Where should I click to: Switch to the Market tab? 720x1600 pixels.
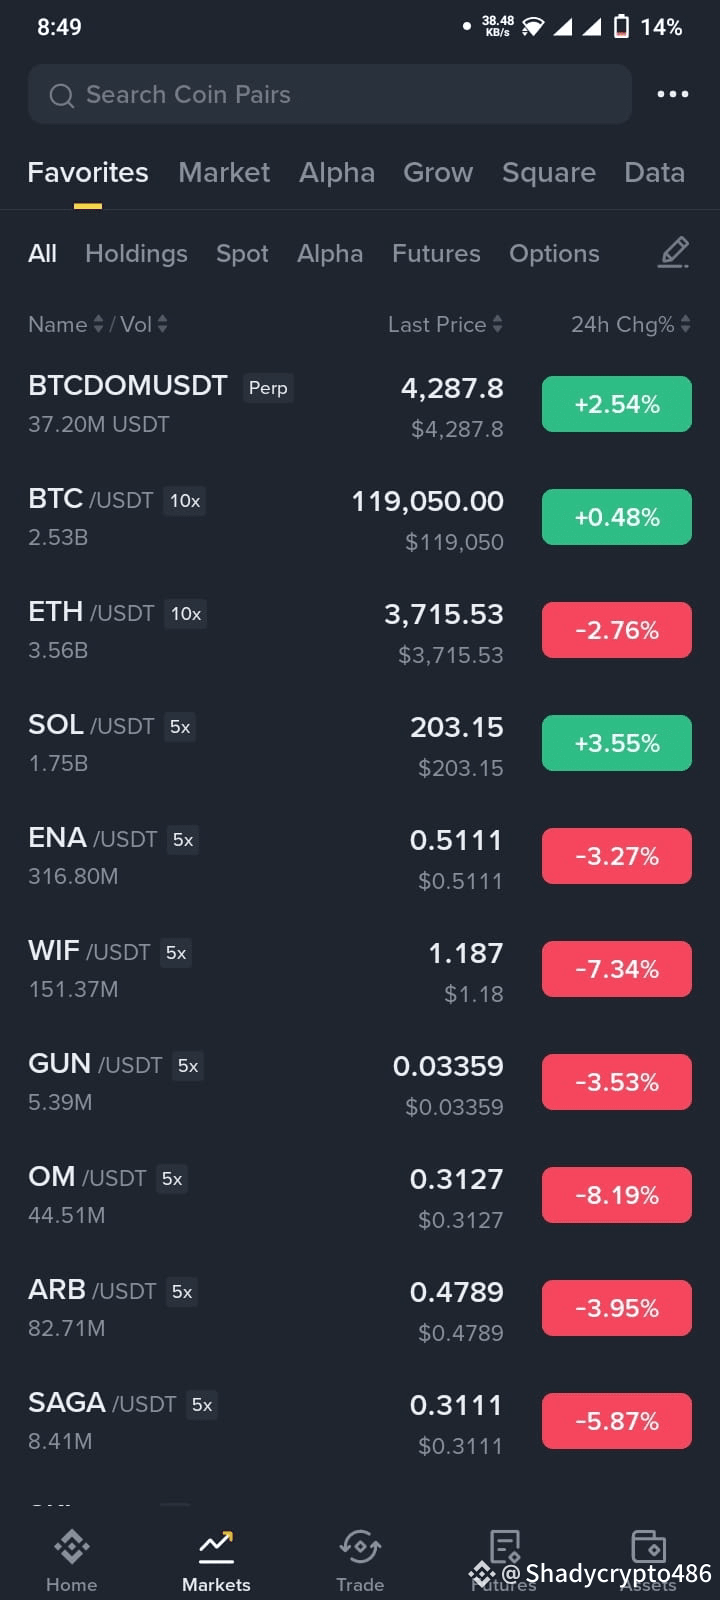[x=224, y=172]
